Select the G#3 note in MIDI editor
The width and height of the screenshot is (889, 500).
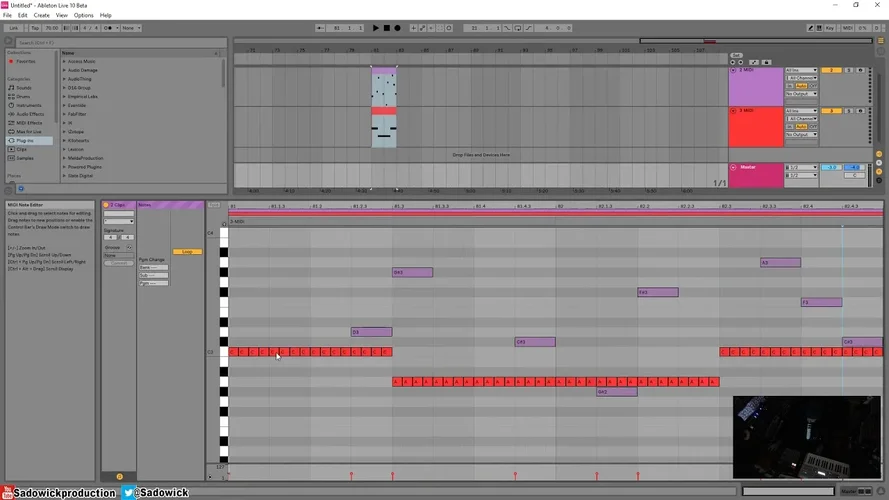point(412,273)
